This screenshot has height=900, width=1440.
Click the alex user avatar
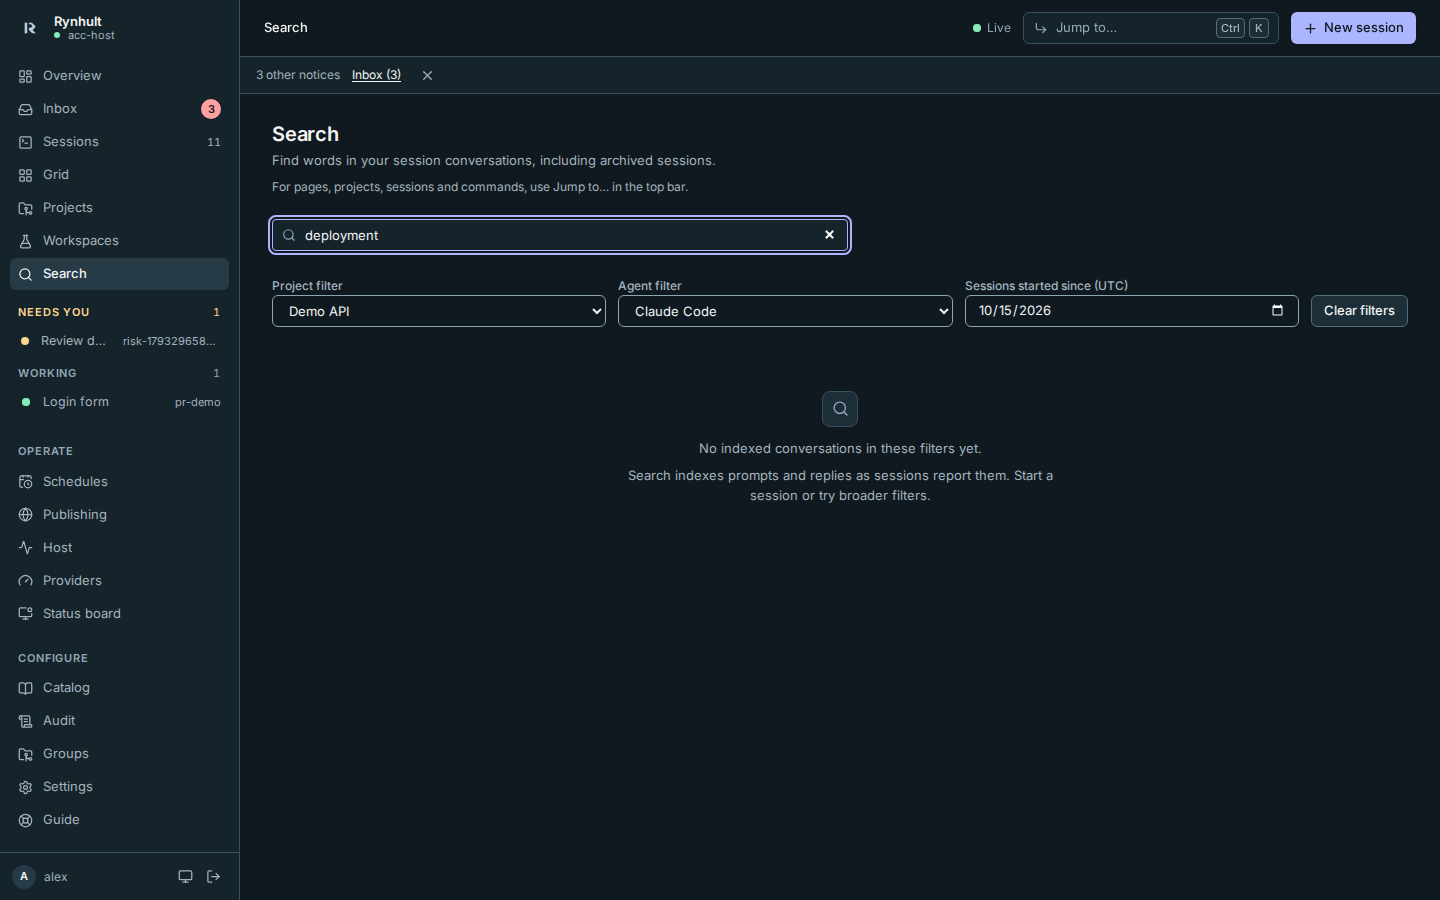(24, 877)
